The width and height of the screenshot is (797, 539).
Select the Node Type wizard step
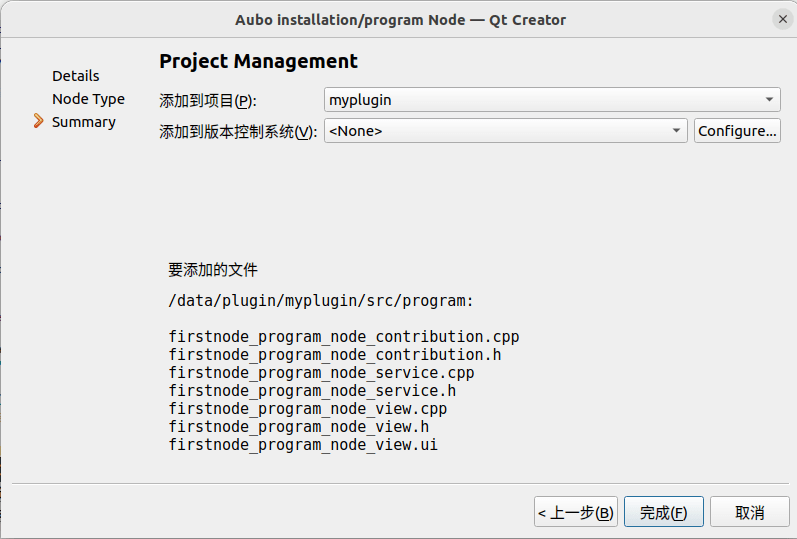coord(88,99)
